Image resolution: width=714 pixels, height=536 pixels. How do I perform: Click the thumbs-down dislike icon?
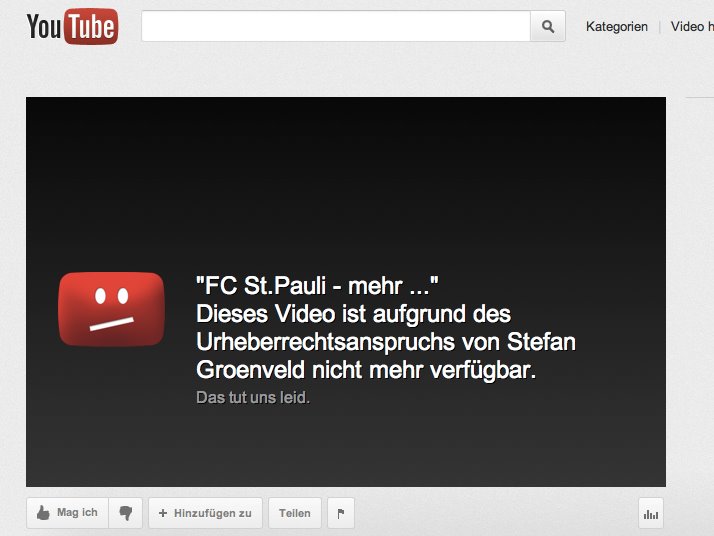click(126, 513)
